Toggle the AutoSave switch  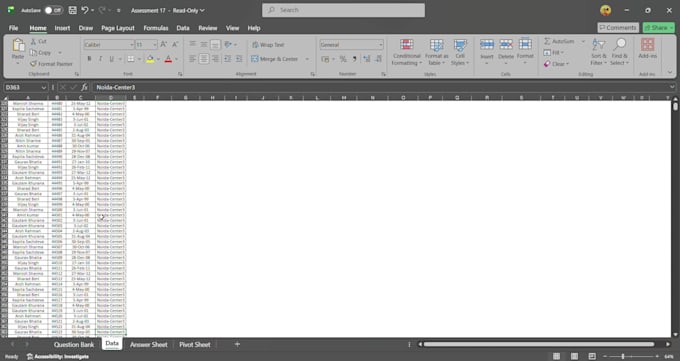(x=54, y=10)
